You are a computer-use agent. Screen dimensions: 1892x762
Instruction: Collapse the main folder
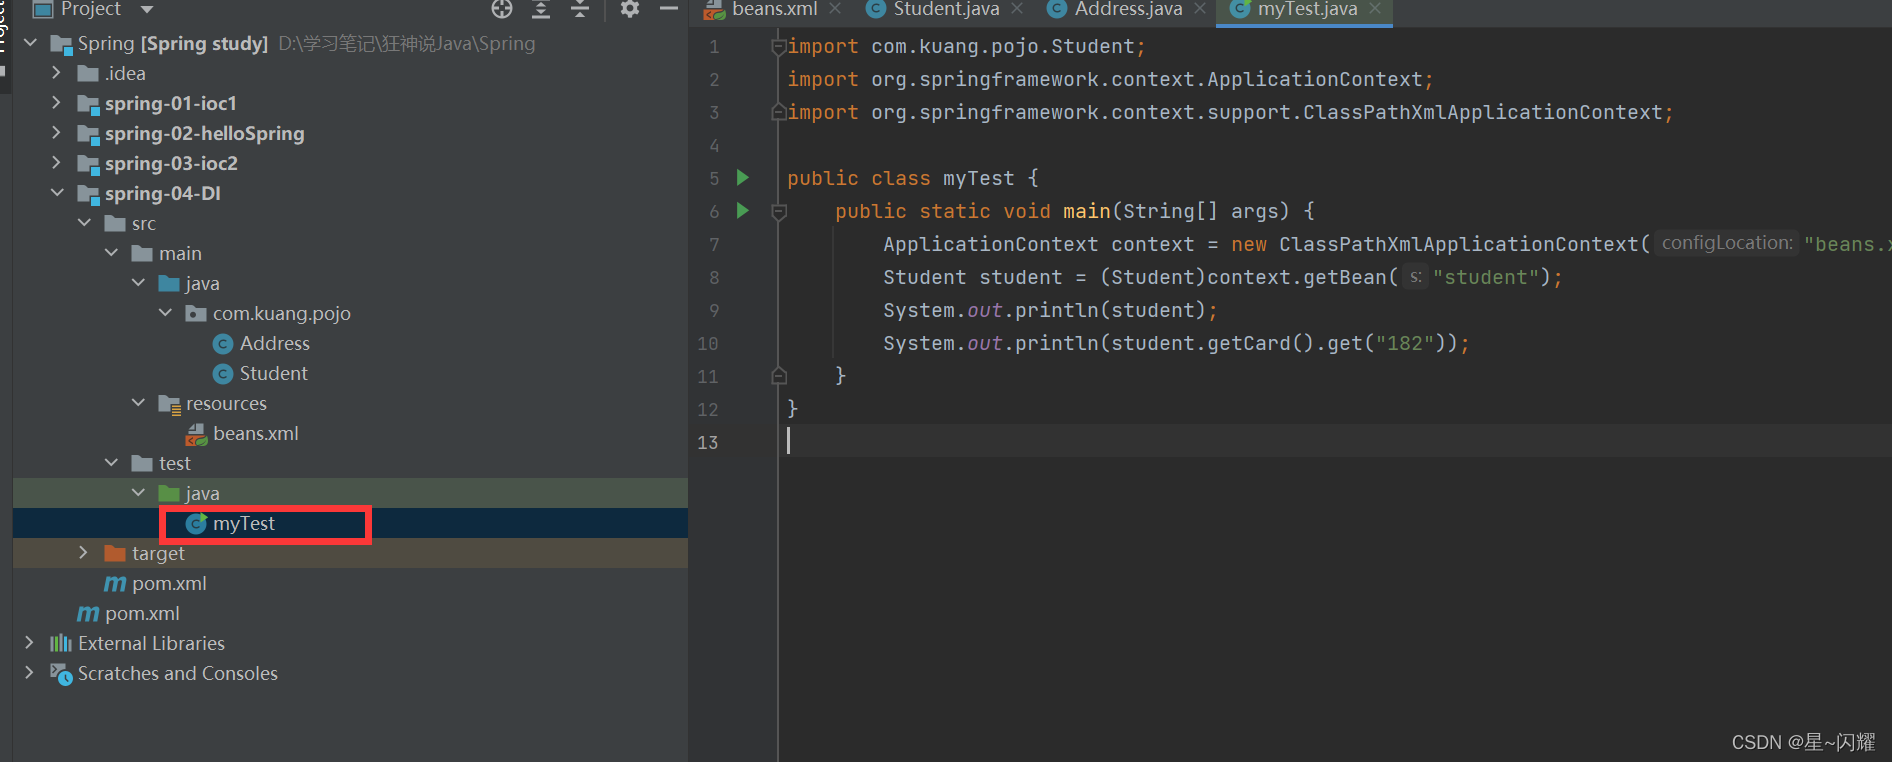[111, 253]
